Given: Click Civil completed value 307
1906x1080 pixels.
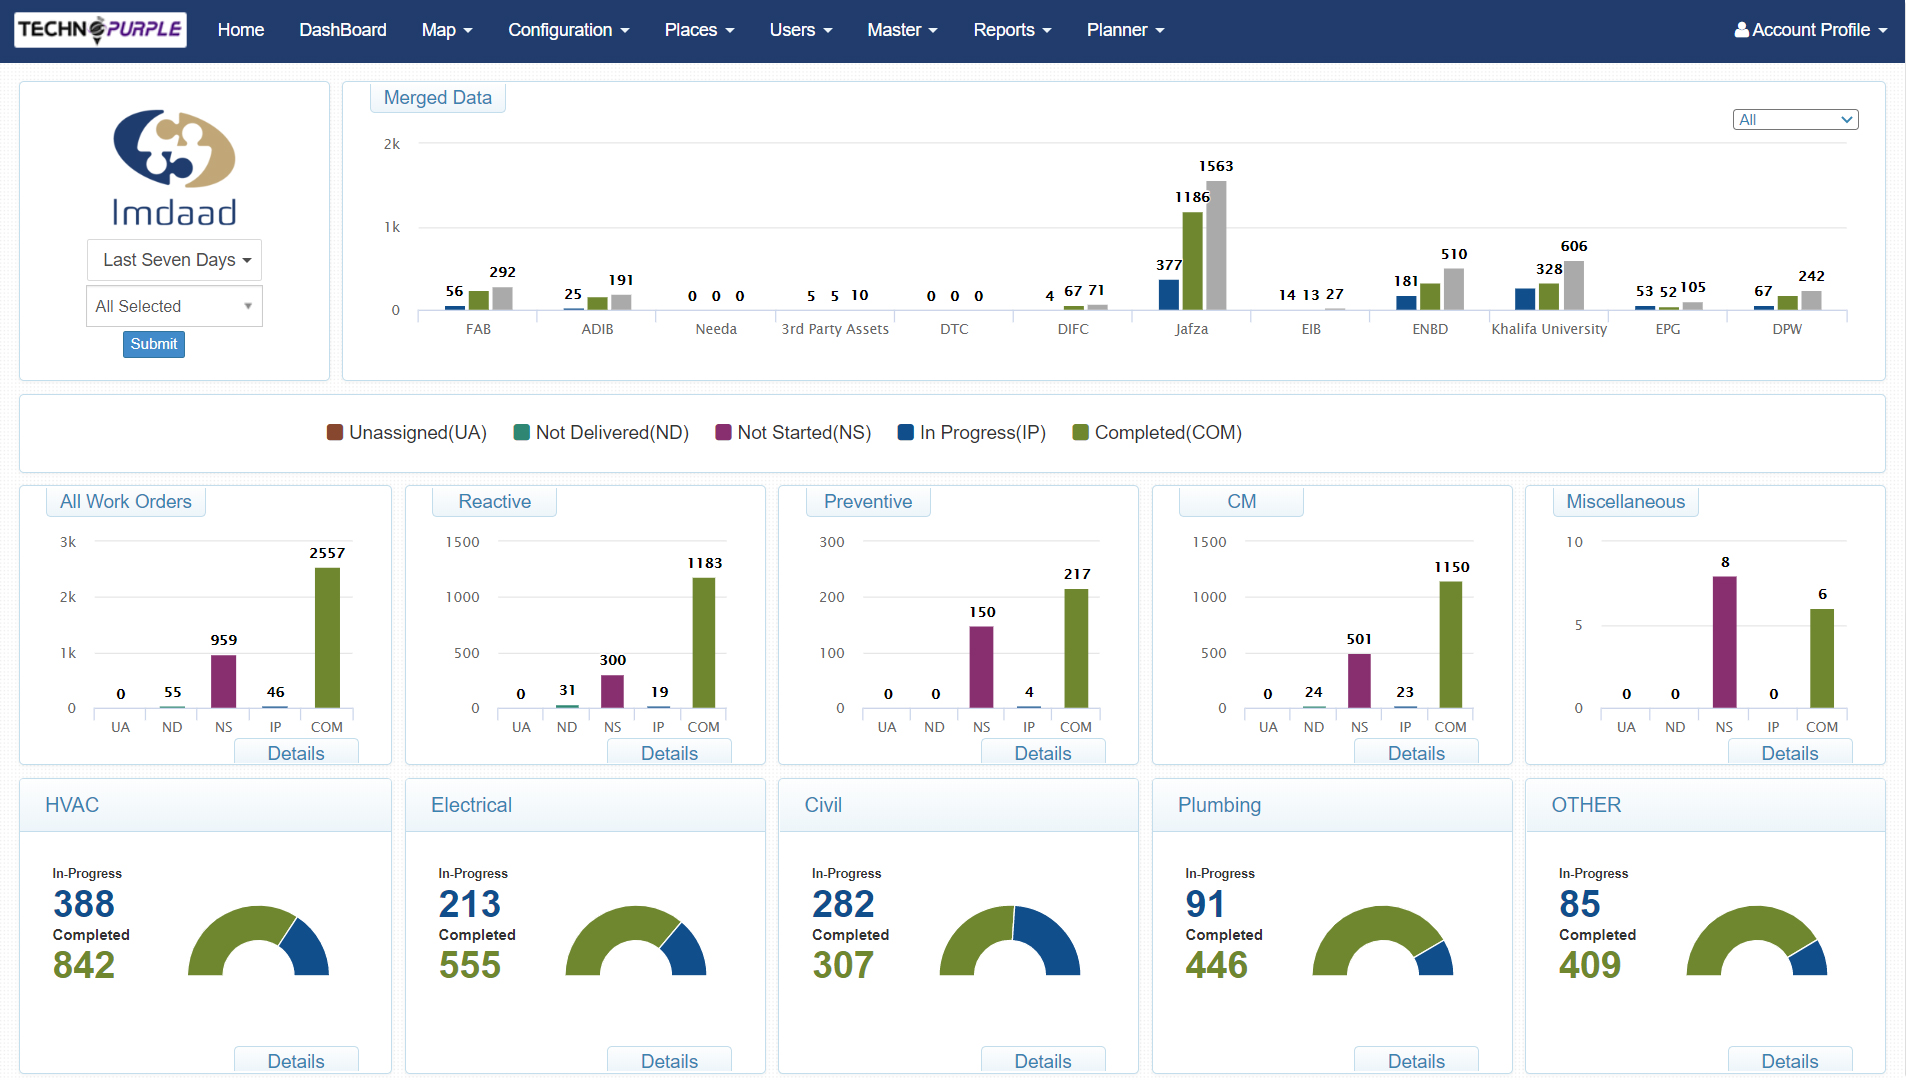Looking at the screenshot, I should pos(843,965).
